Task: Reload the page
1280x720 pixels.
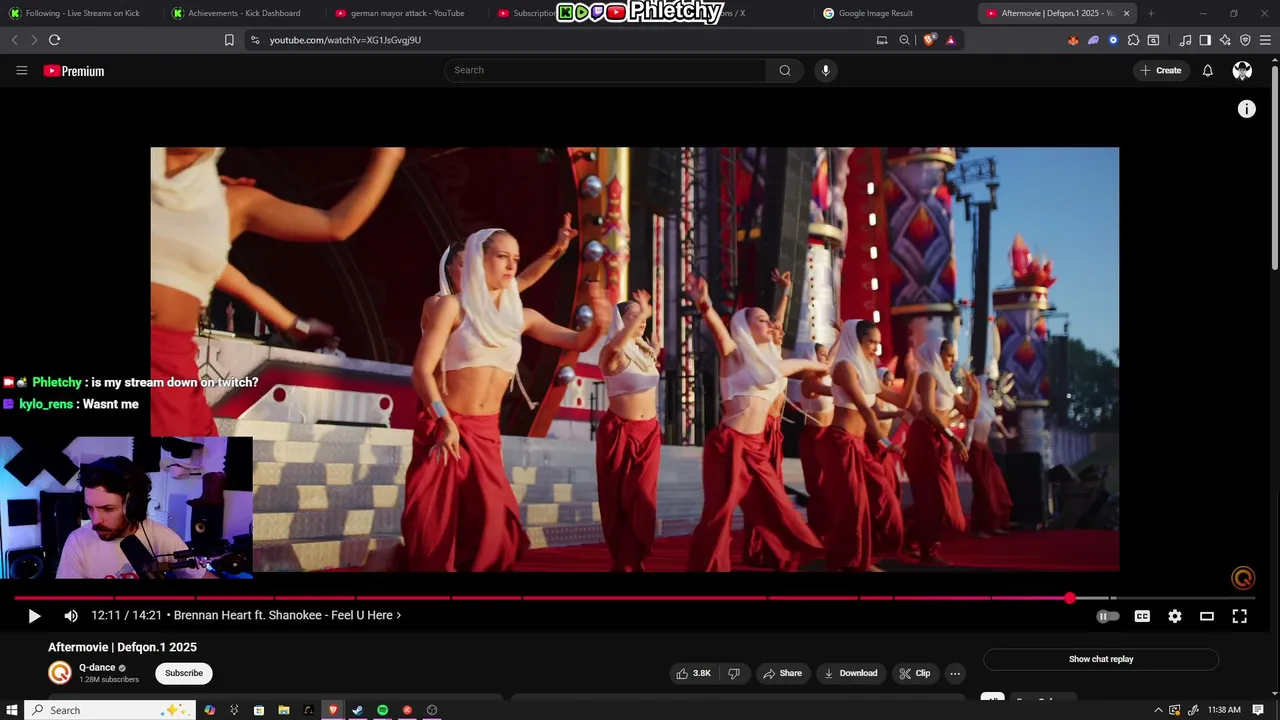Action: [x=54, y=40]
